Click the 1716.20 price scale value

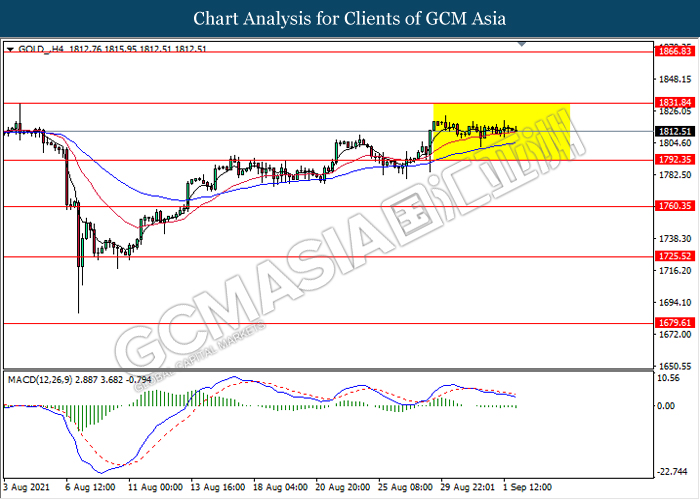click(x=675, y=271)
